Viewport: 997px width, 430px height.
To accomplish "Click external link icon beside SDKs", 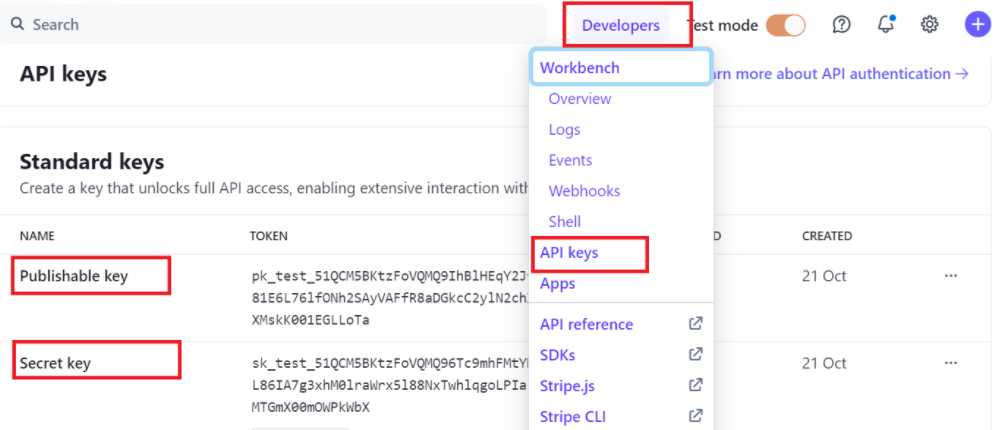I will click(x=696, y=354).
